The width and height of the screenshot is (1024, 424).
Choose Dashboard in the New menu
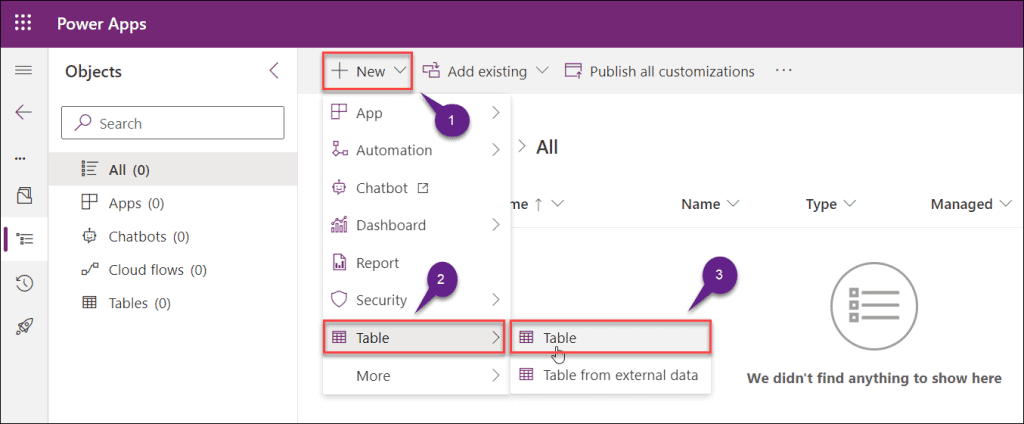point(416,225)
